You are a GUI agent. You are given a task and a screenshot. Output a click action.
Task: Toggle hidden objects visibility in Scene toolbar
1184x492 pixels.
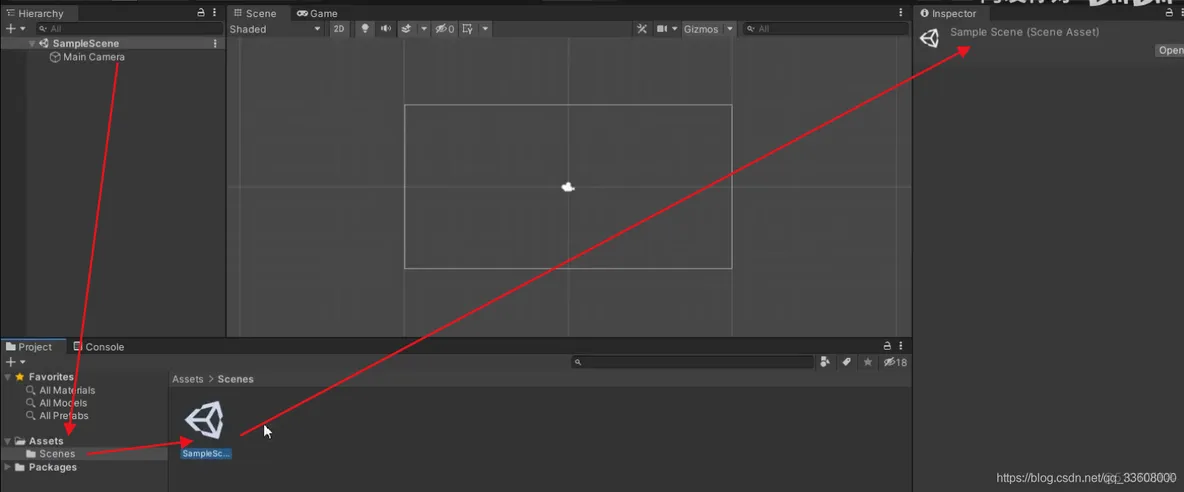tap(445, 29)
